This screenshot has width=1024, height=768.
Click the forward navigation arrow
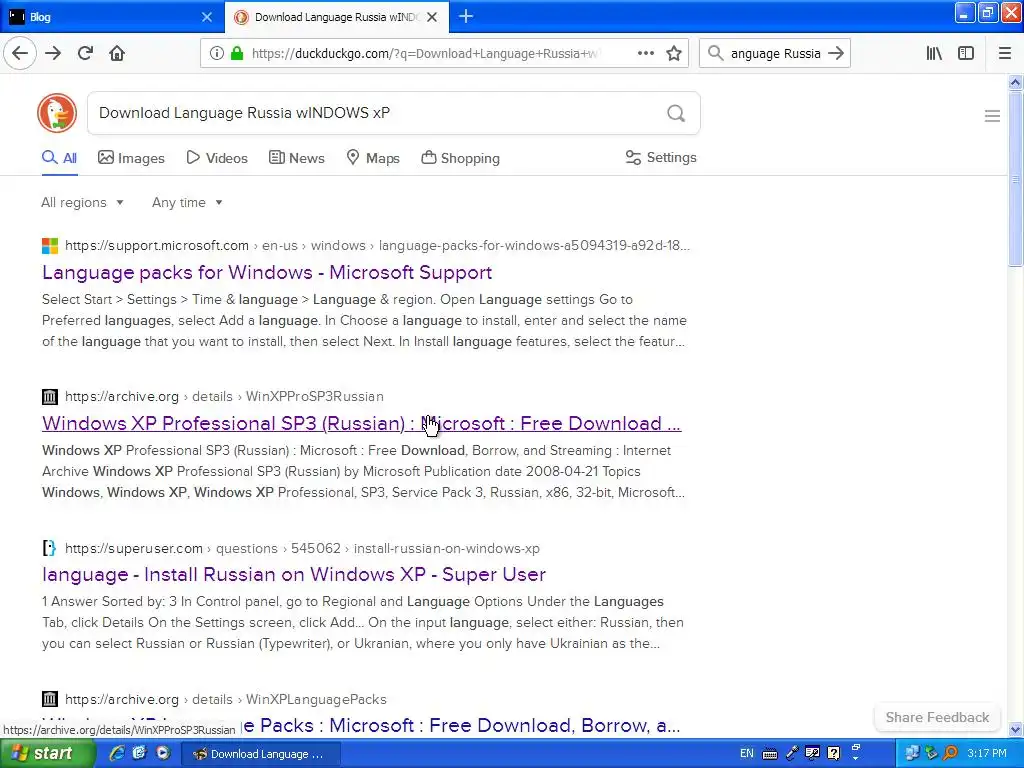tap(53, 53)
